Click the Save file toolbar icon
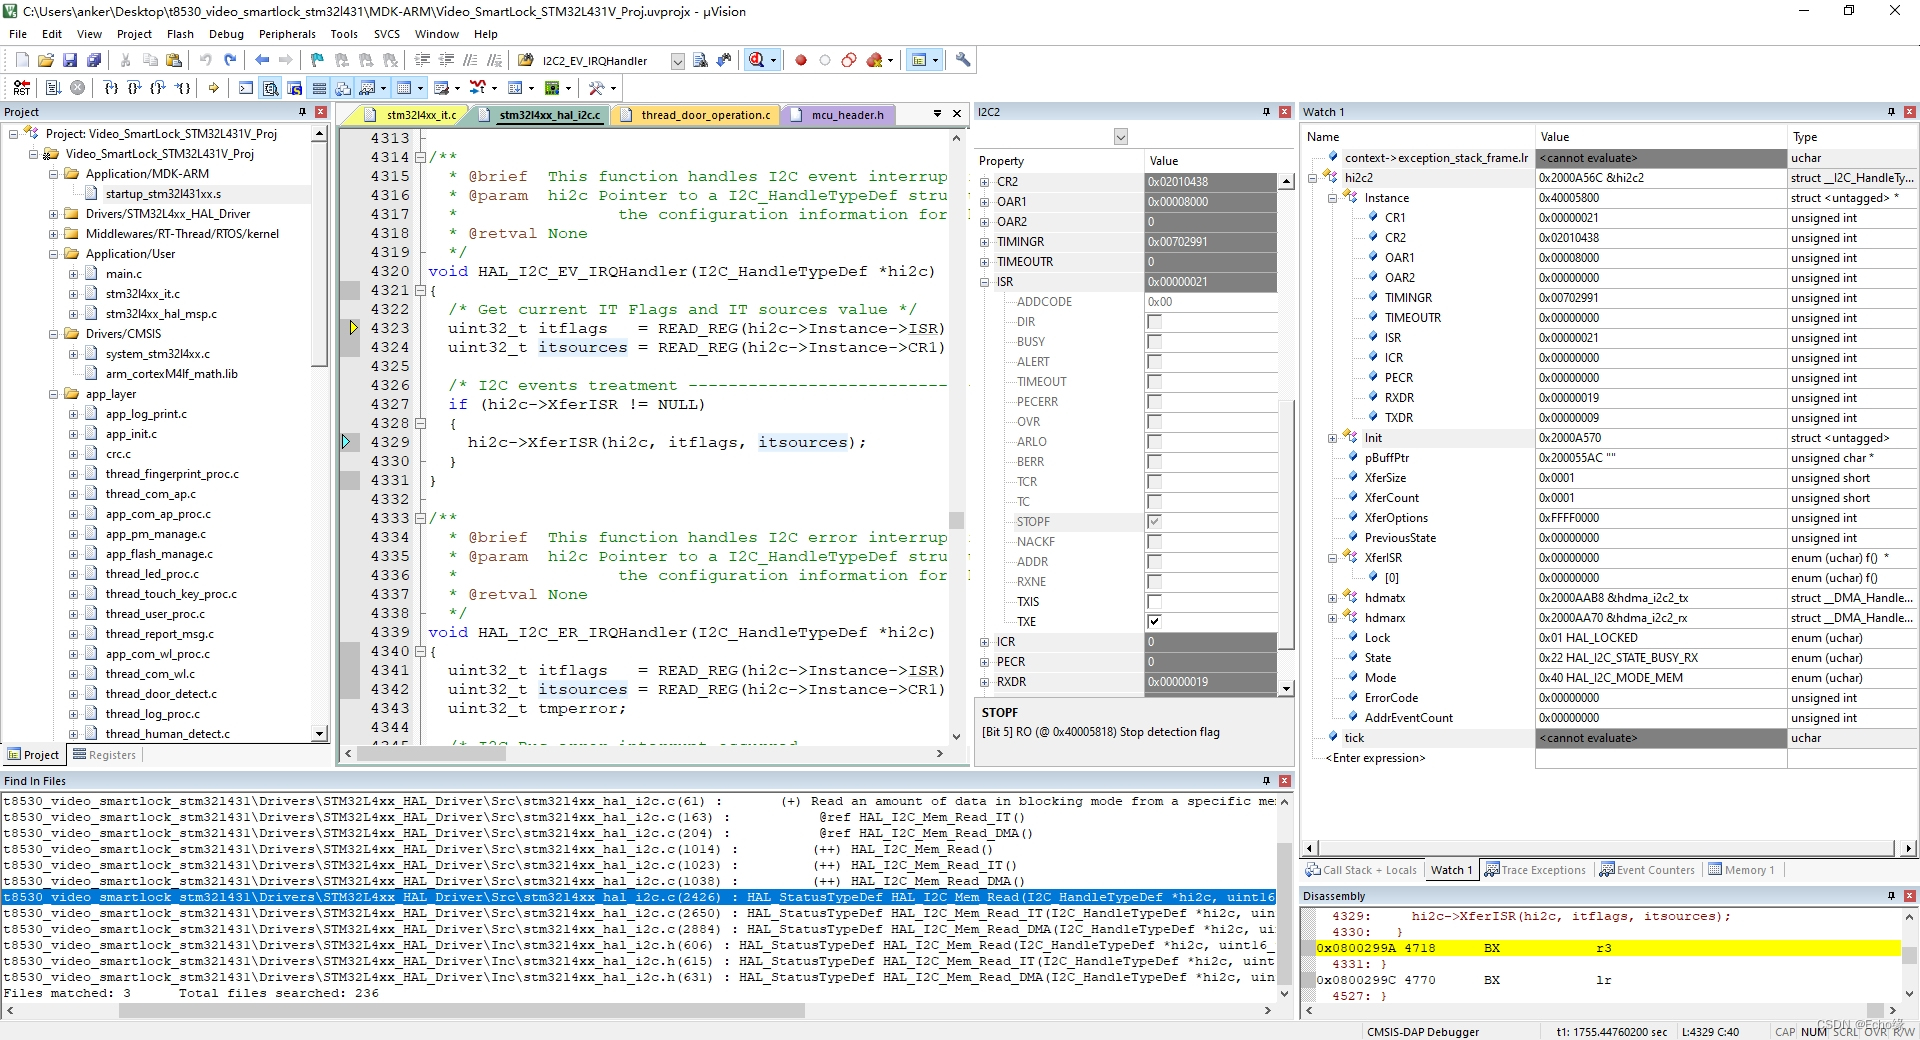Viewport: 1920px width, 1040px height. [x=70, y=60]
